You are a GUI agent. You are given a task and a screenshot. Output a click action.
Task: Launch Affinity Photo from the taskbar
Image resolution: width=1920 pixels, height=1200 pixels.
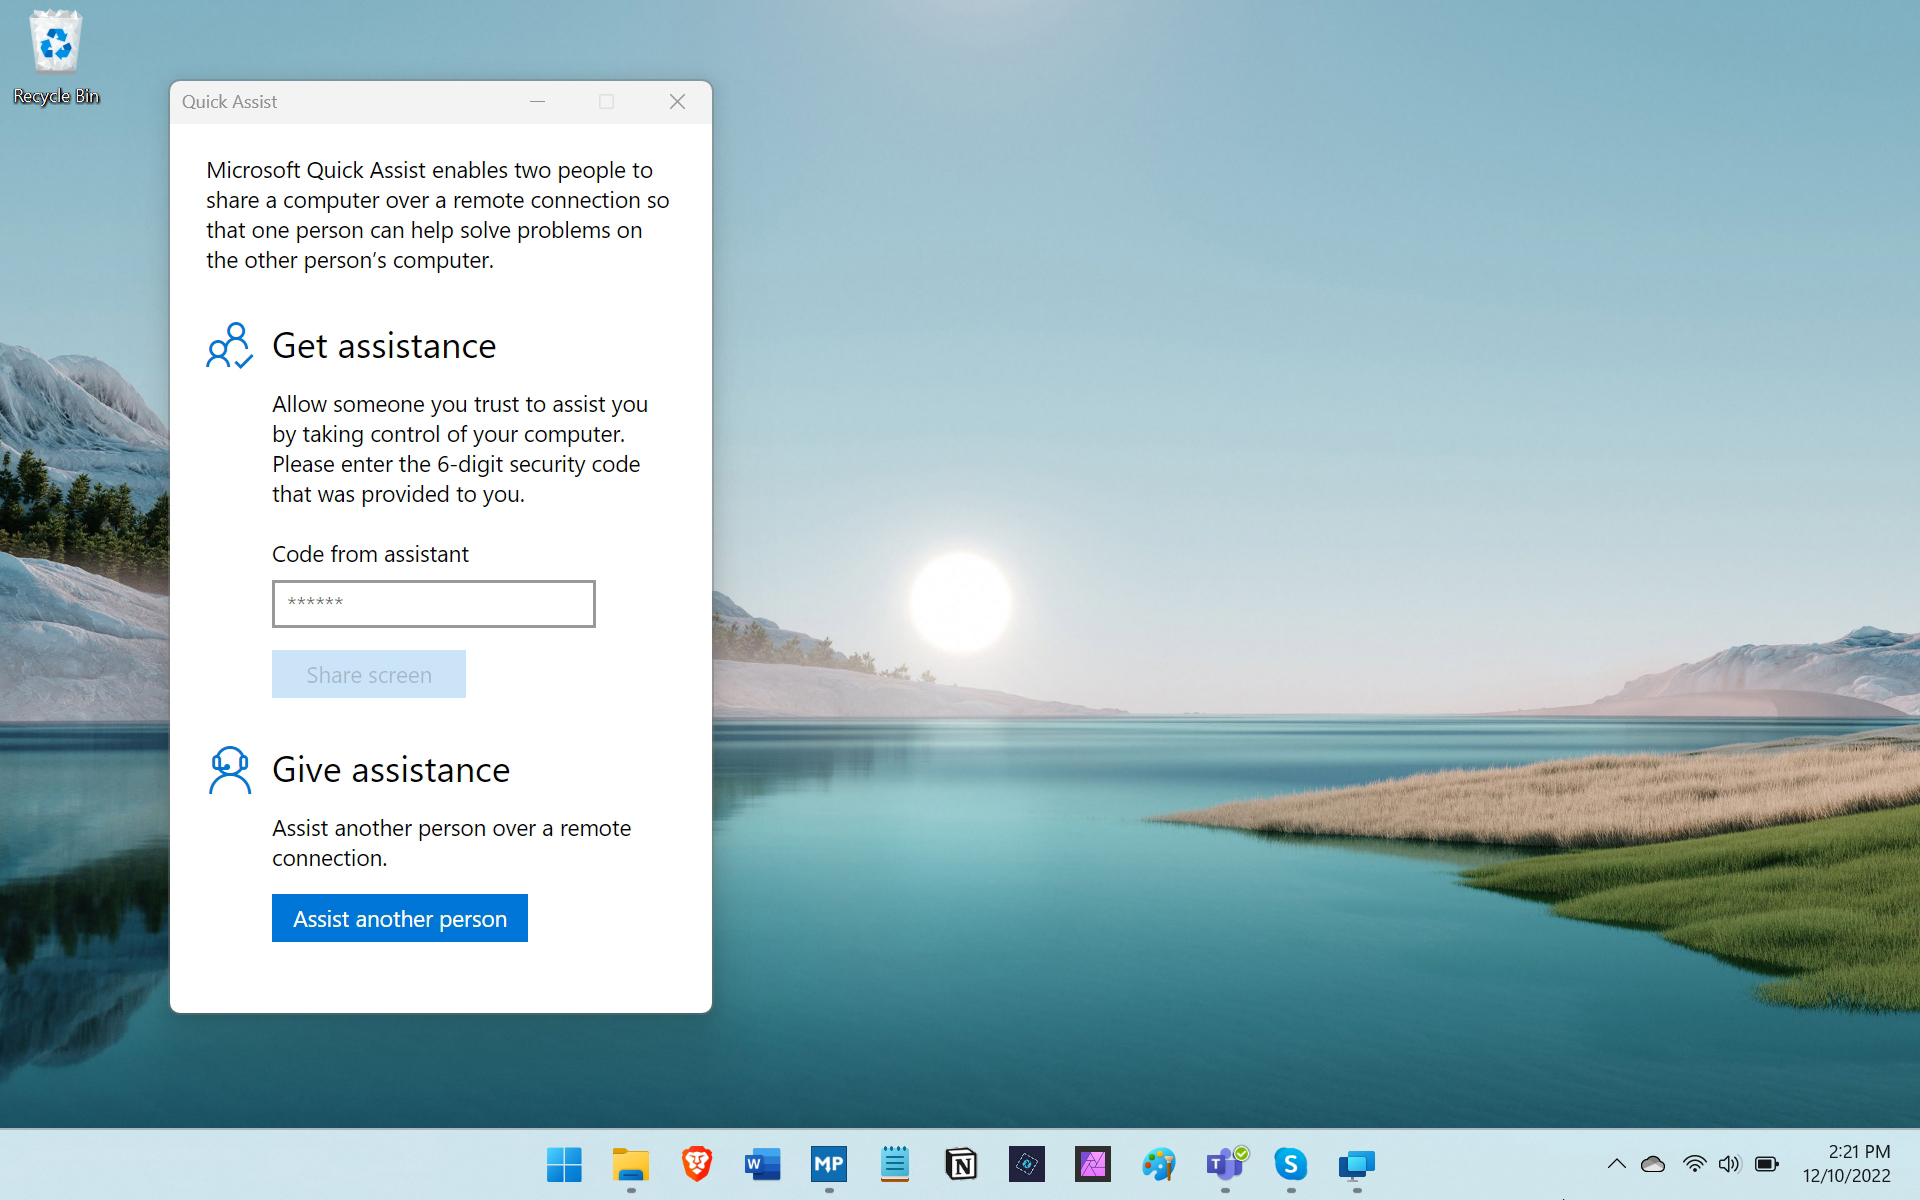(1092, 1164)
